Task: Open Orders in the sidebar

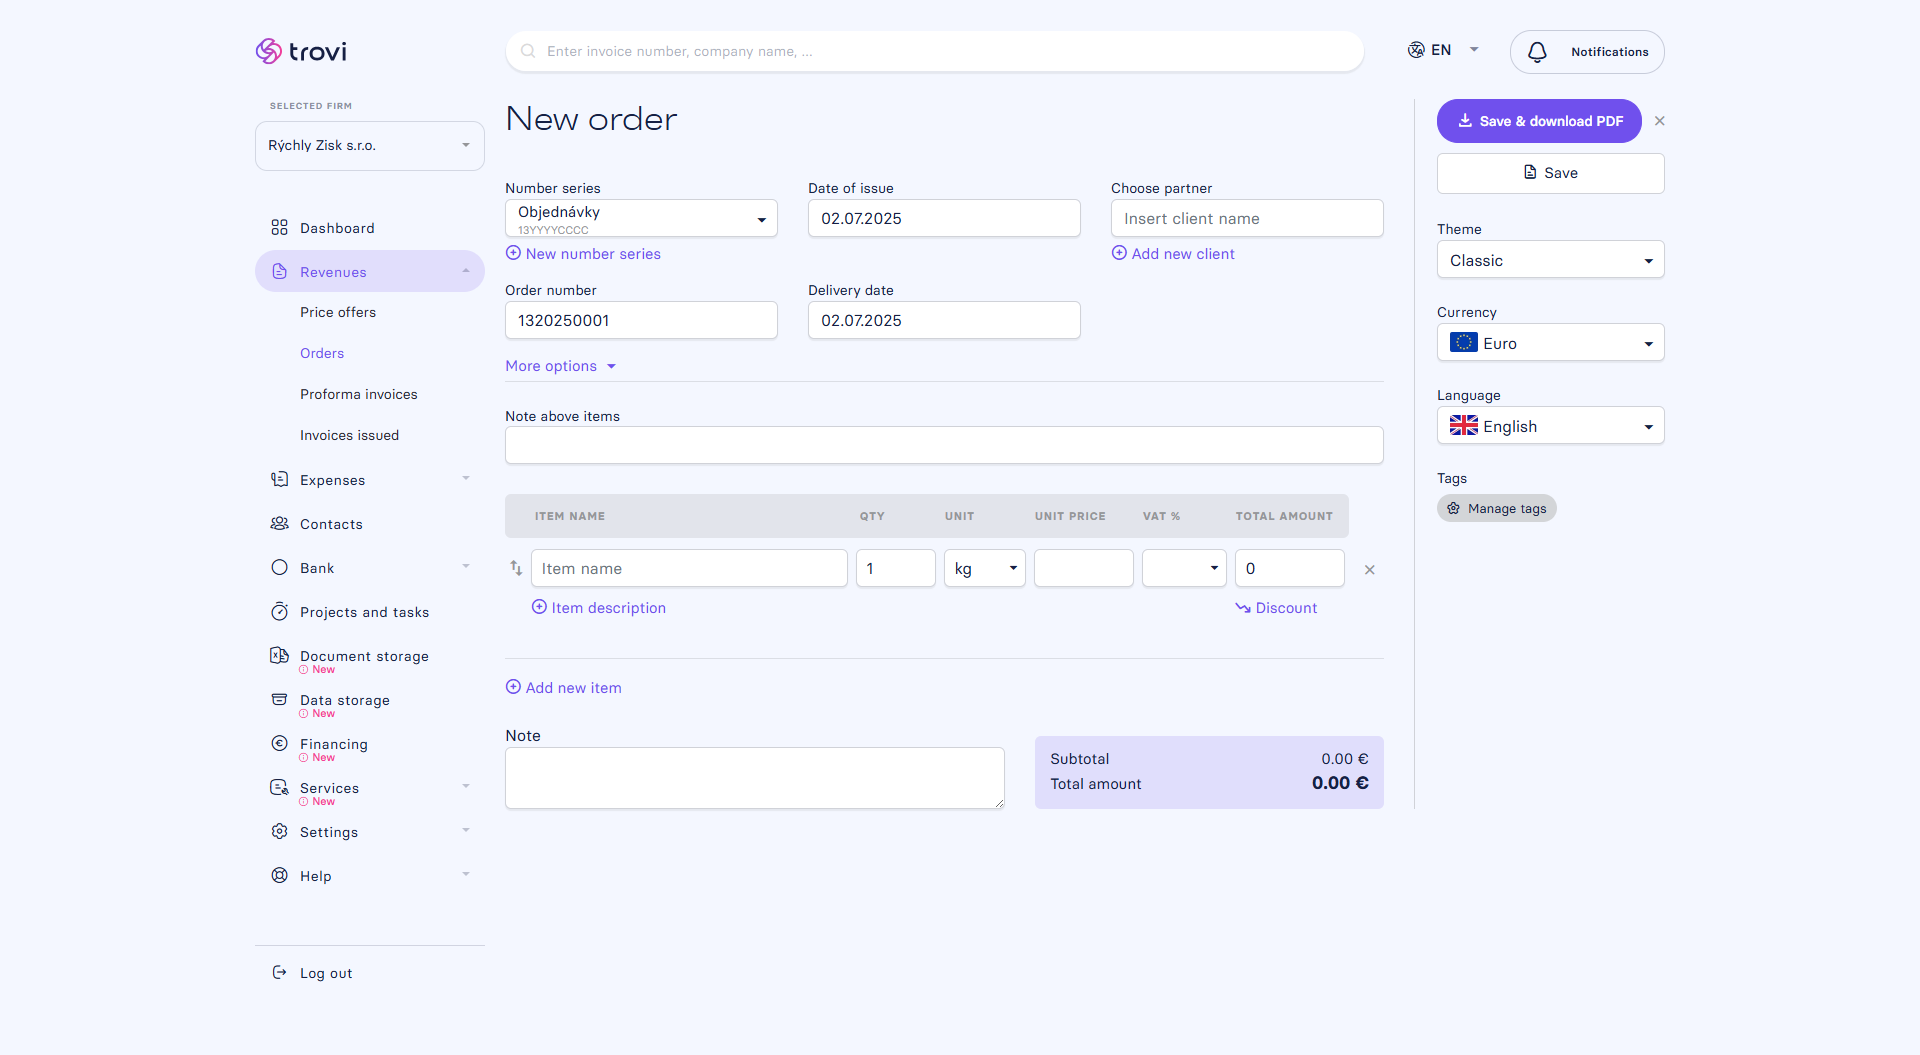Action: click(x=322, y=353)
